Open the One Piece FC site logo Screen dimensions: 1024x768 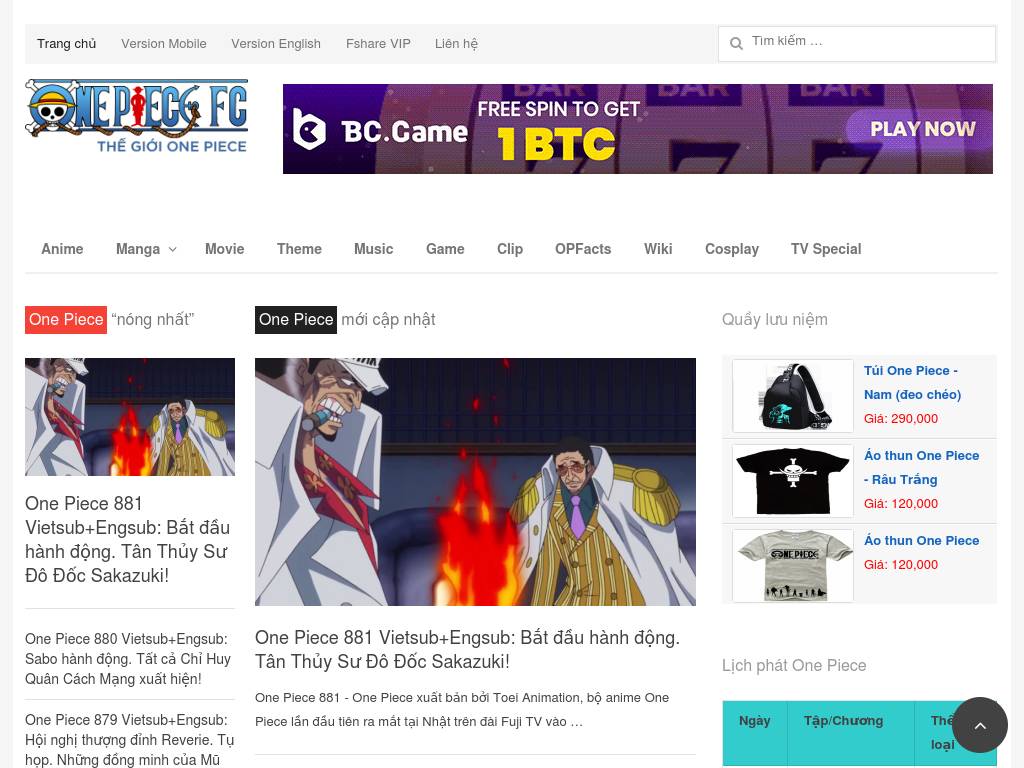(136, 116)
